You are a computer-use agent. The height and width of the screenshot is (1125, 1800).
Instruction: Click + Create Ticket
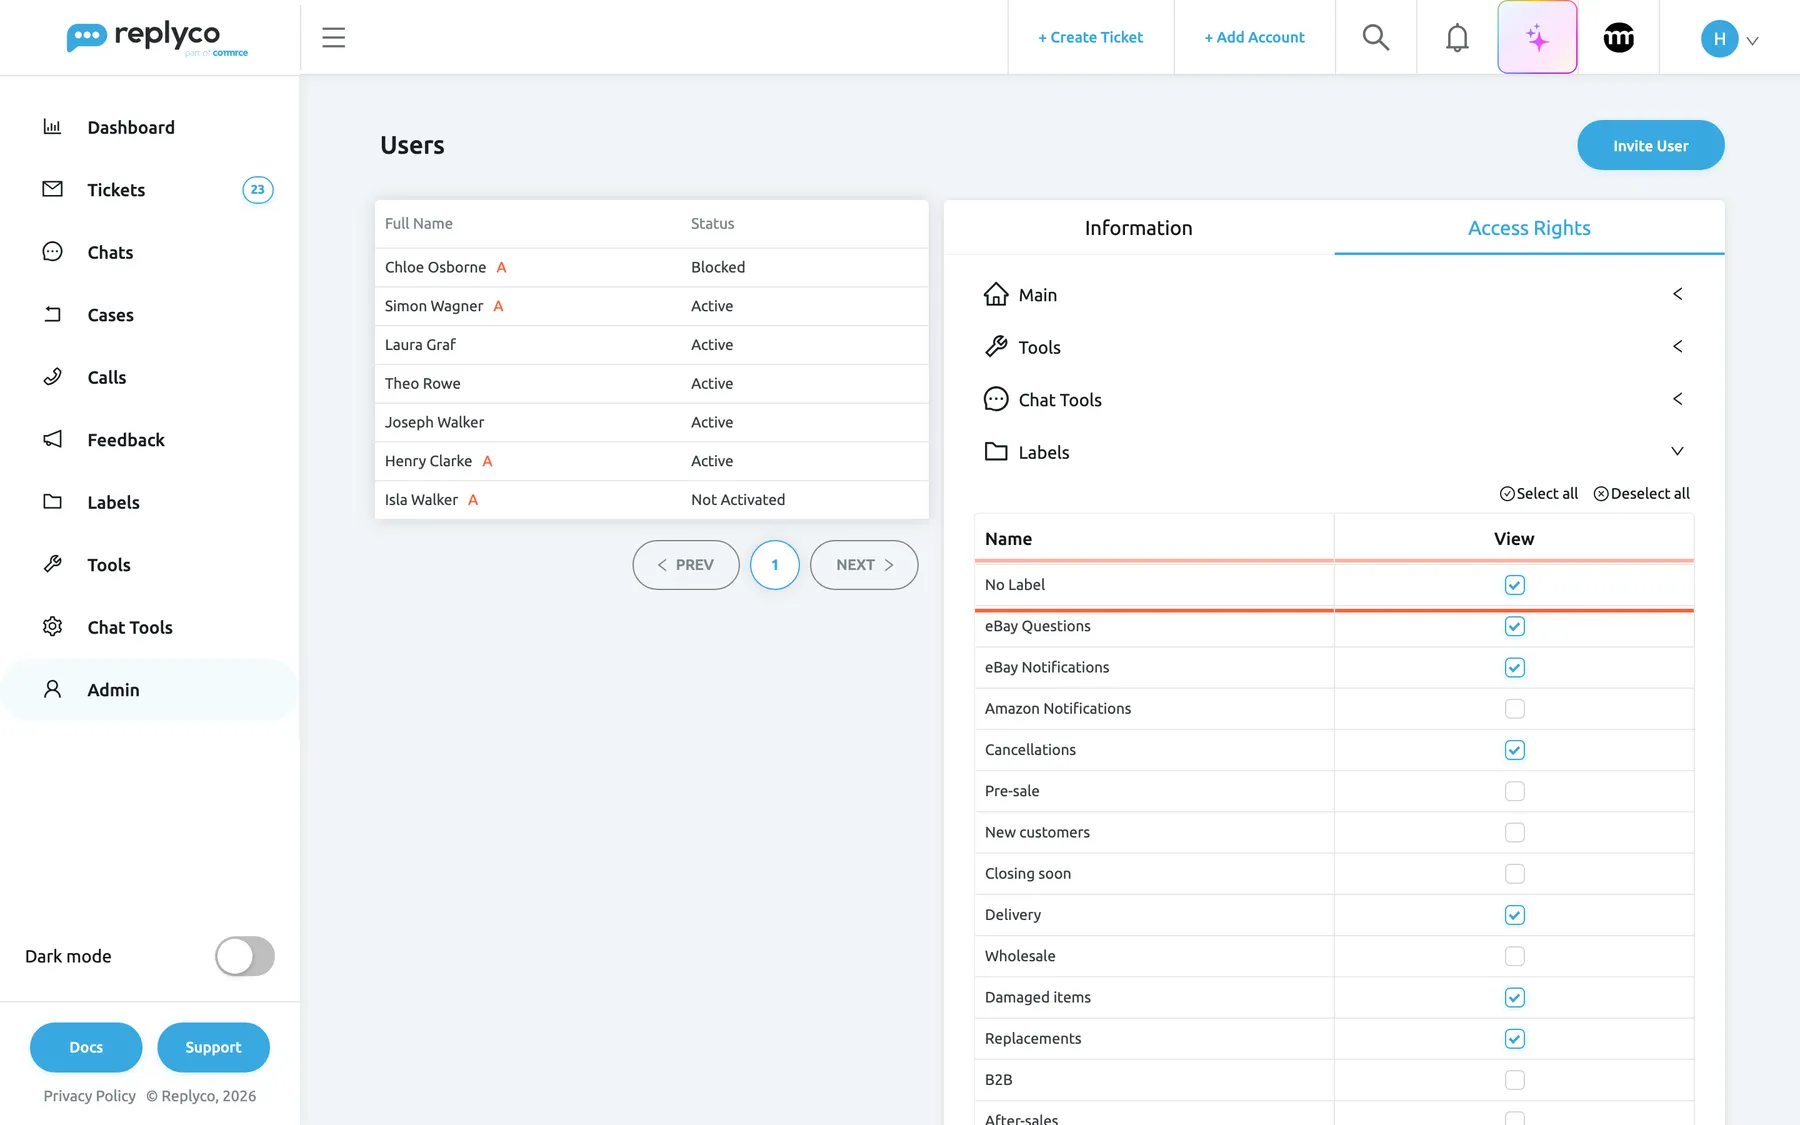(1090, 37)
